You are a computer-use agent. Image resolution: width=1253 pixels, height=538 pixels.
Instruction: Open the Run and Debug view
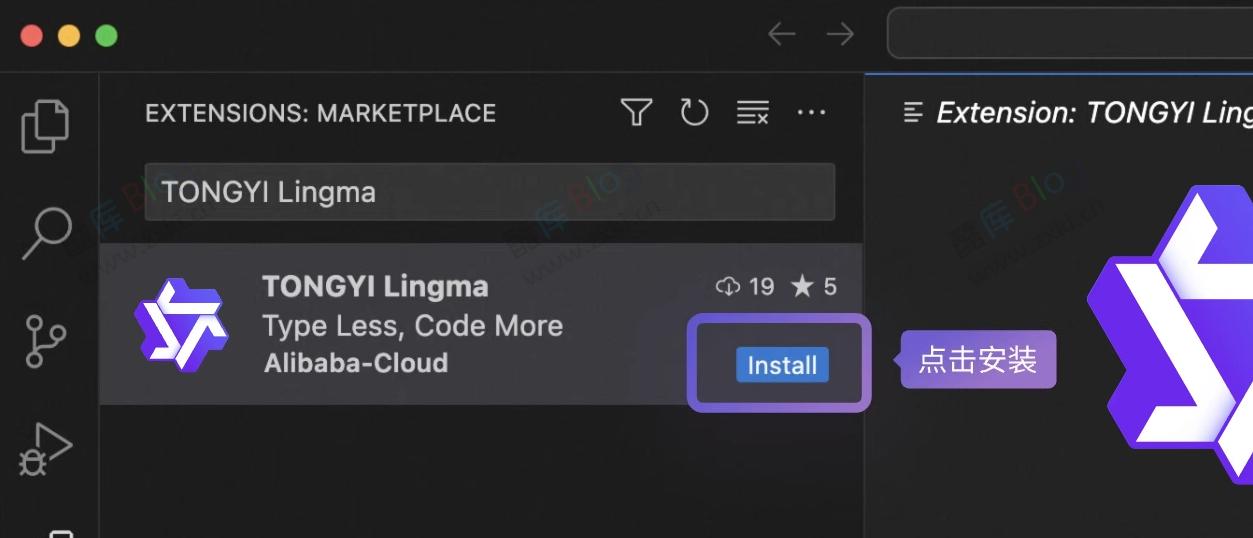46,448
